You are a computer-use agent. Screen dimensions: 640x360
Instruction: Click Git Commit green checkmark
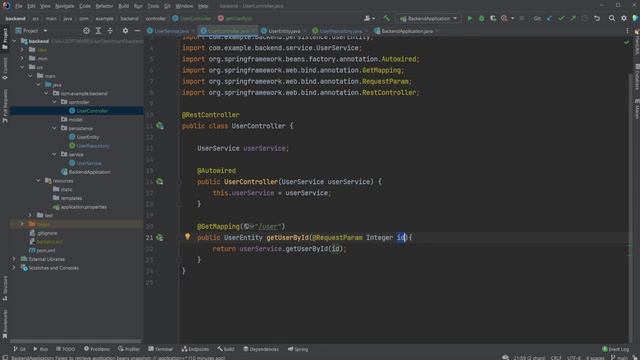[561, 18]
